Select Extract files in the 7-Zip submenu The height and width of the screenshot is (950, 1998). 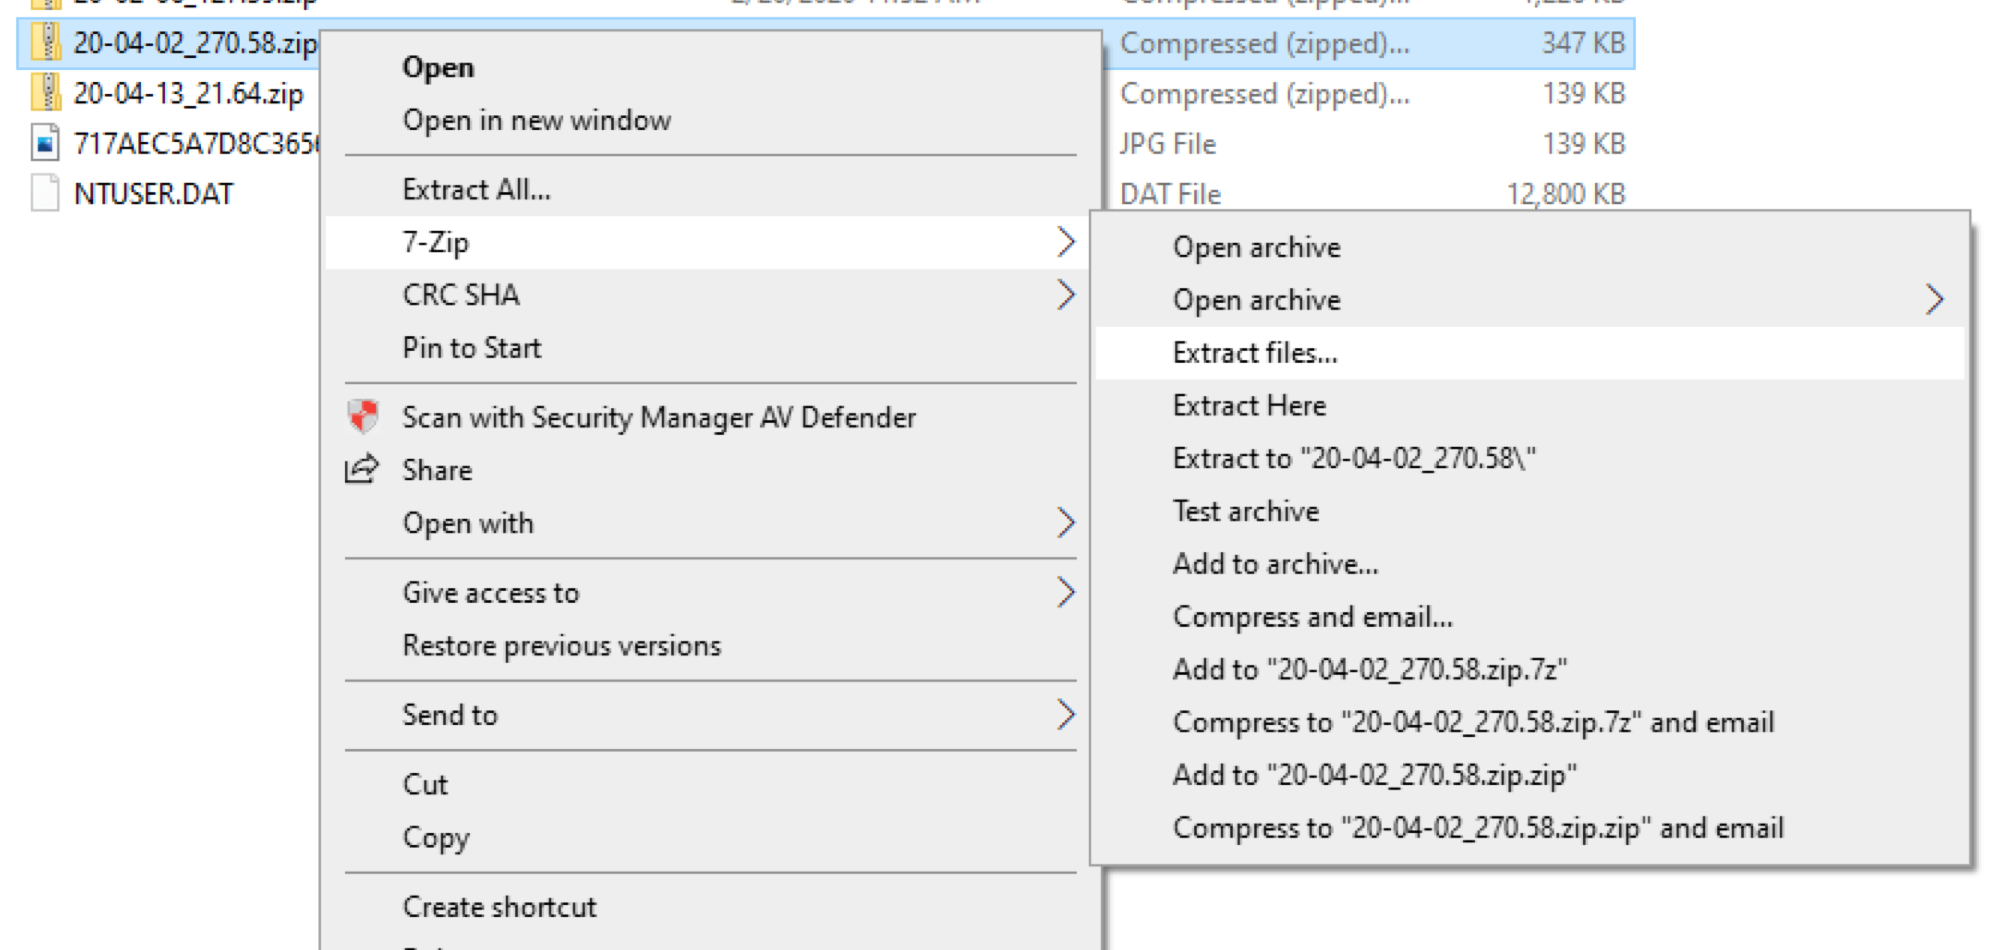pyautogui.click(x=1255, y=352)
